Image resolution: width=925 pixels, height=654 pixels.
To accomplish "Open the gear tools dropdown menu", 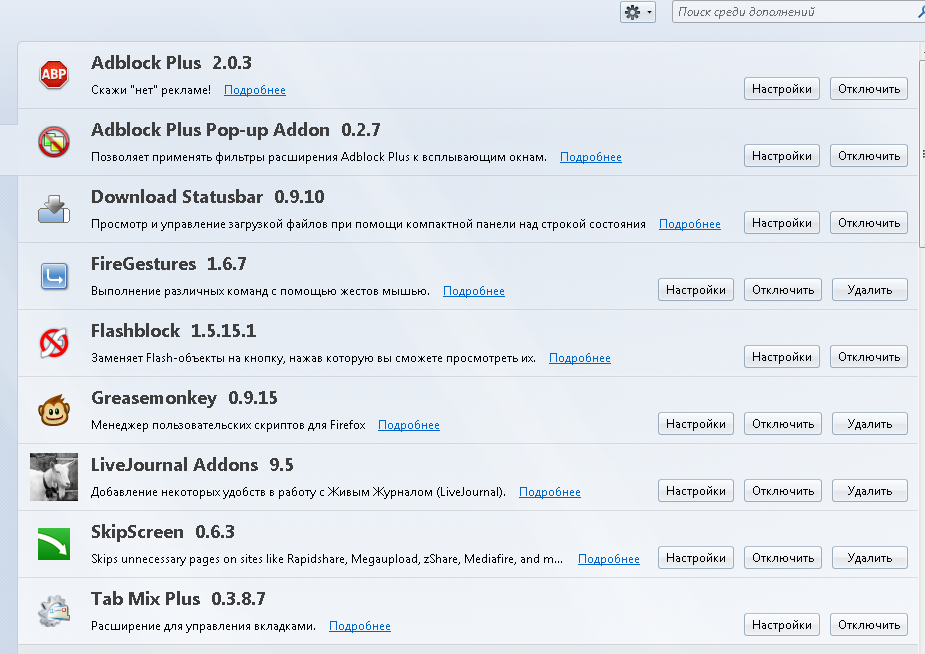I will click(x=638, y=12).
